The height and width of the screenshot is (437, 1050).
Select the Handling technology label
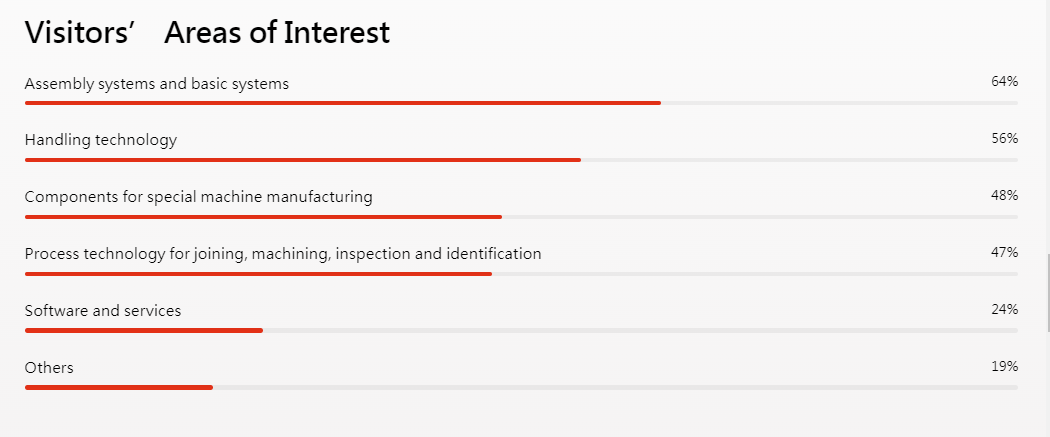pyautogui.click(x=100, y=140)
